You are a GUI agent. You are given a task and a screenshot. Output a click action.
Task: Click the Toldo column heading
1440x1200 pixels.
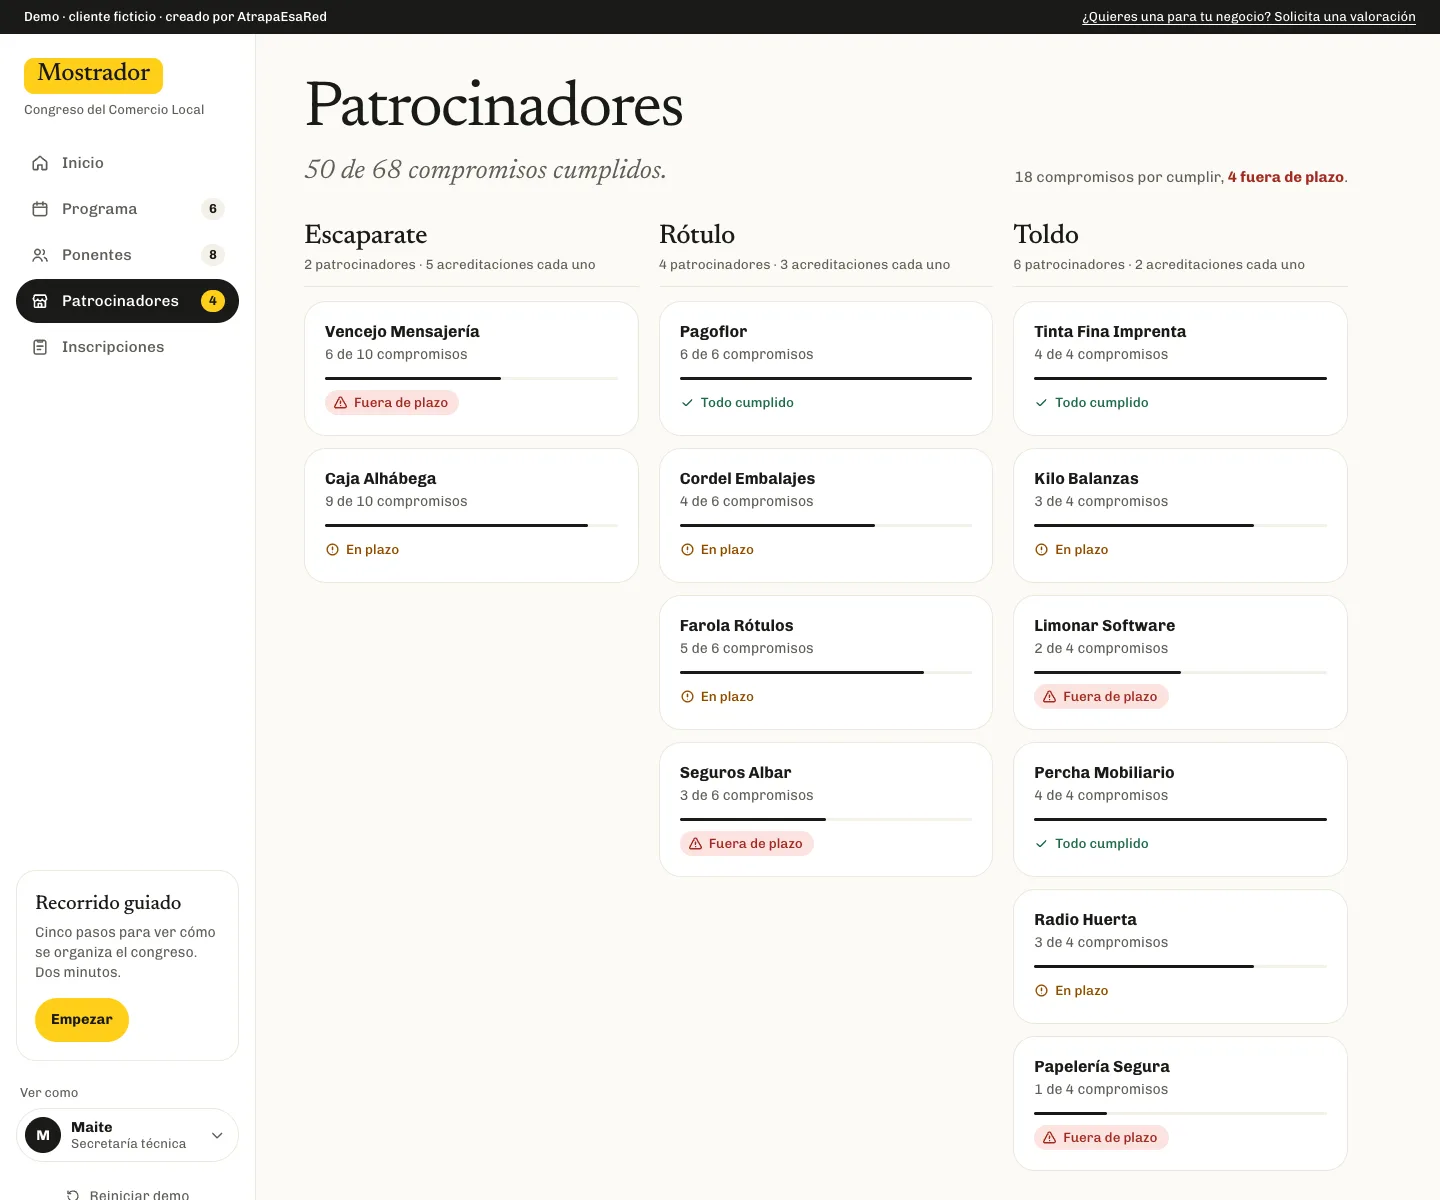click(1046, 234)
